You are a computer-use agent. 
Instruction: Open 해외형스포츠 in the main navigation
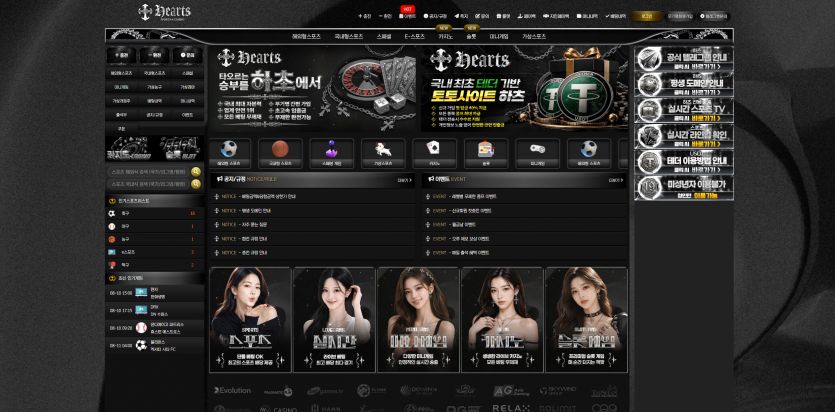click(x=306, y=37)
